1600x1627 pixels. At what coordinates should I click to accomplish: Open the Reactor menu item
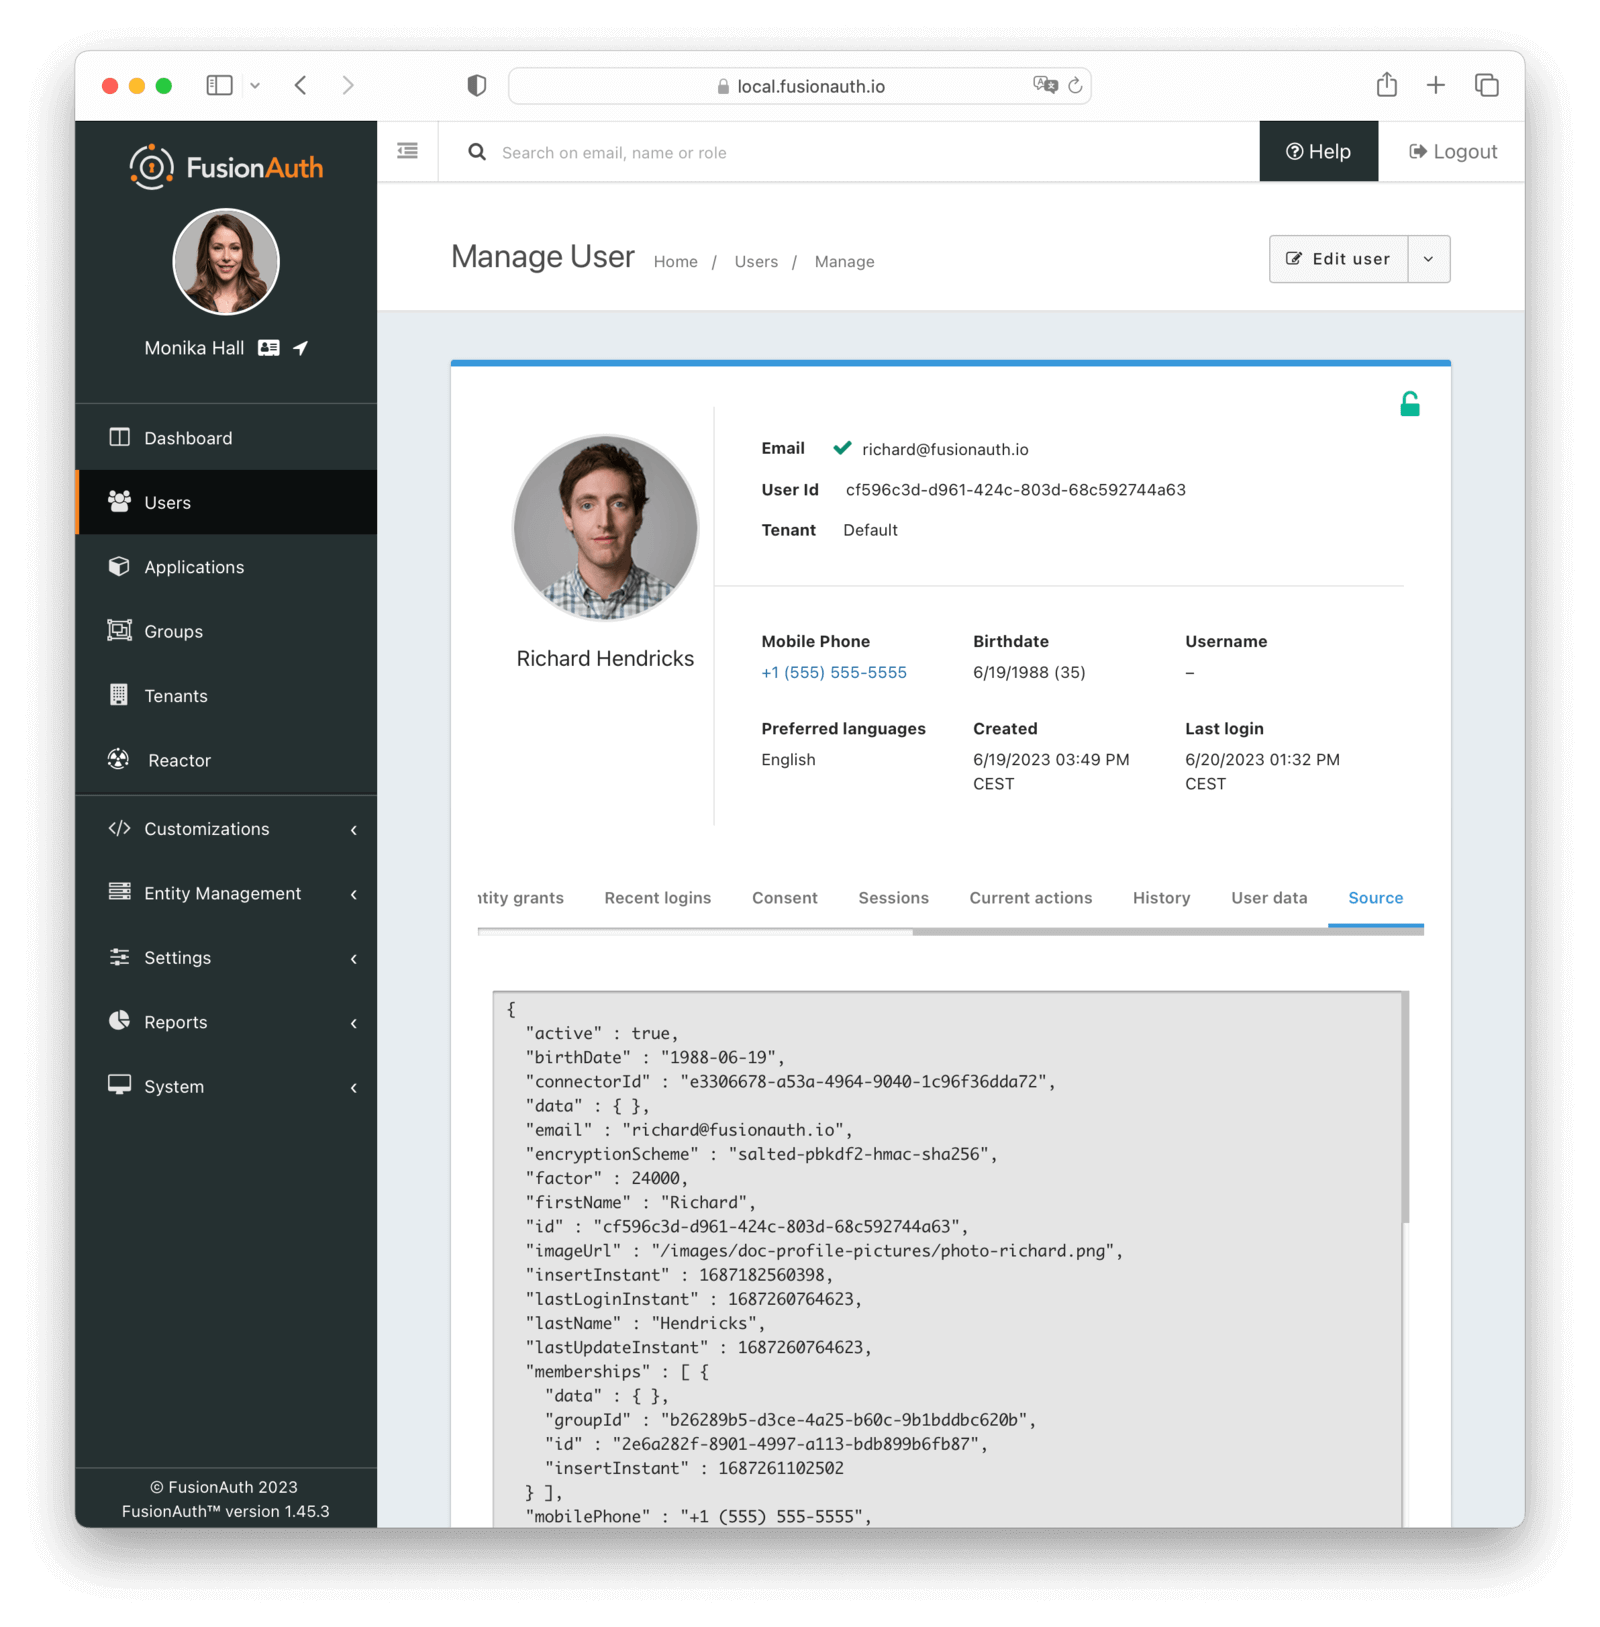click(x=226, y=760)
